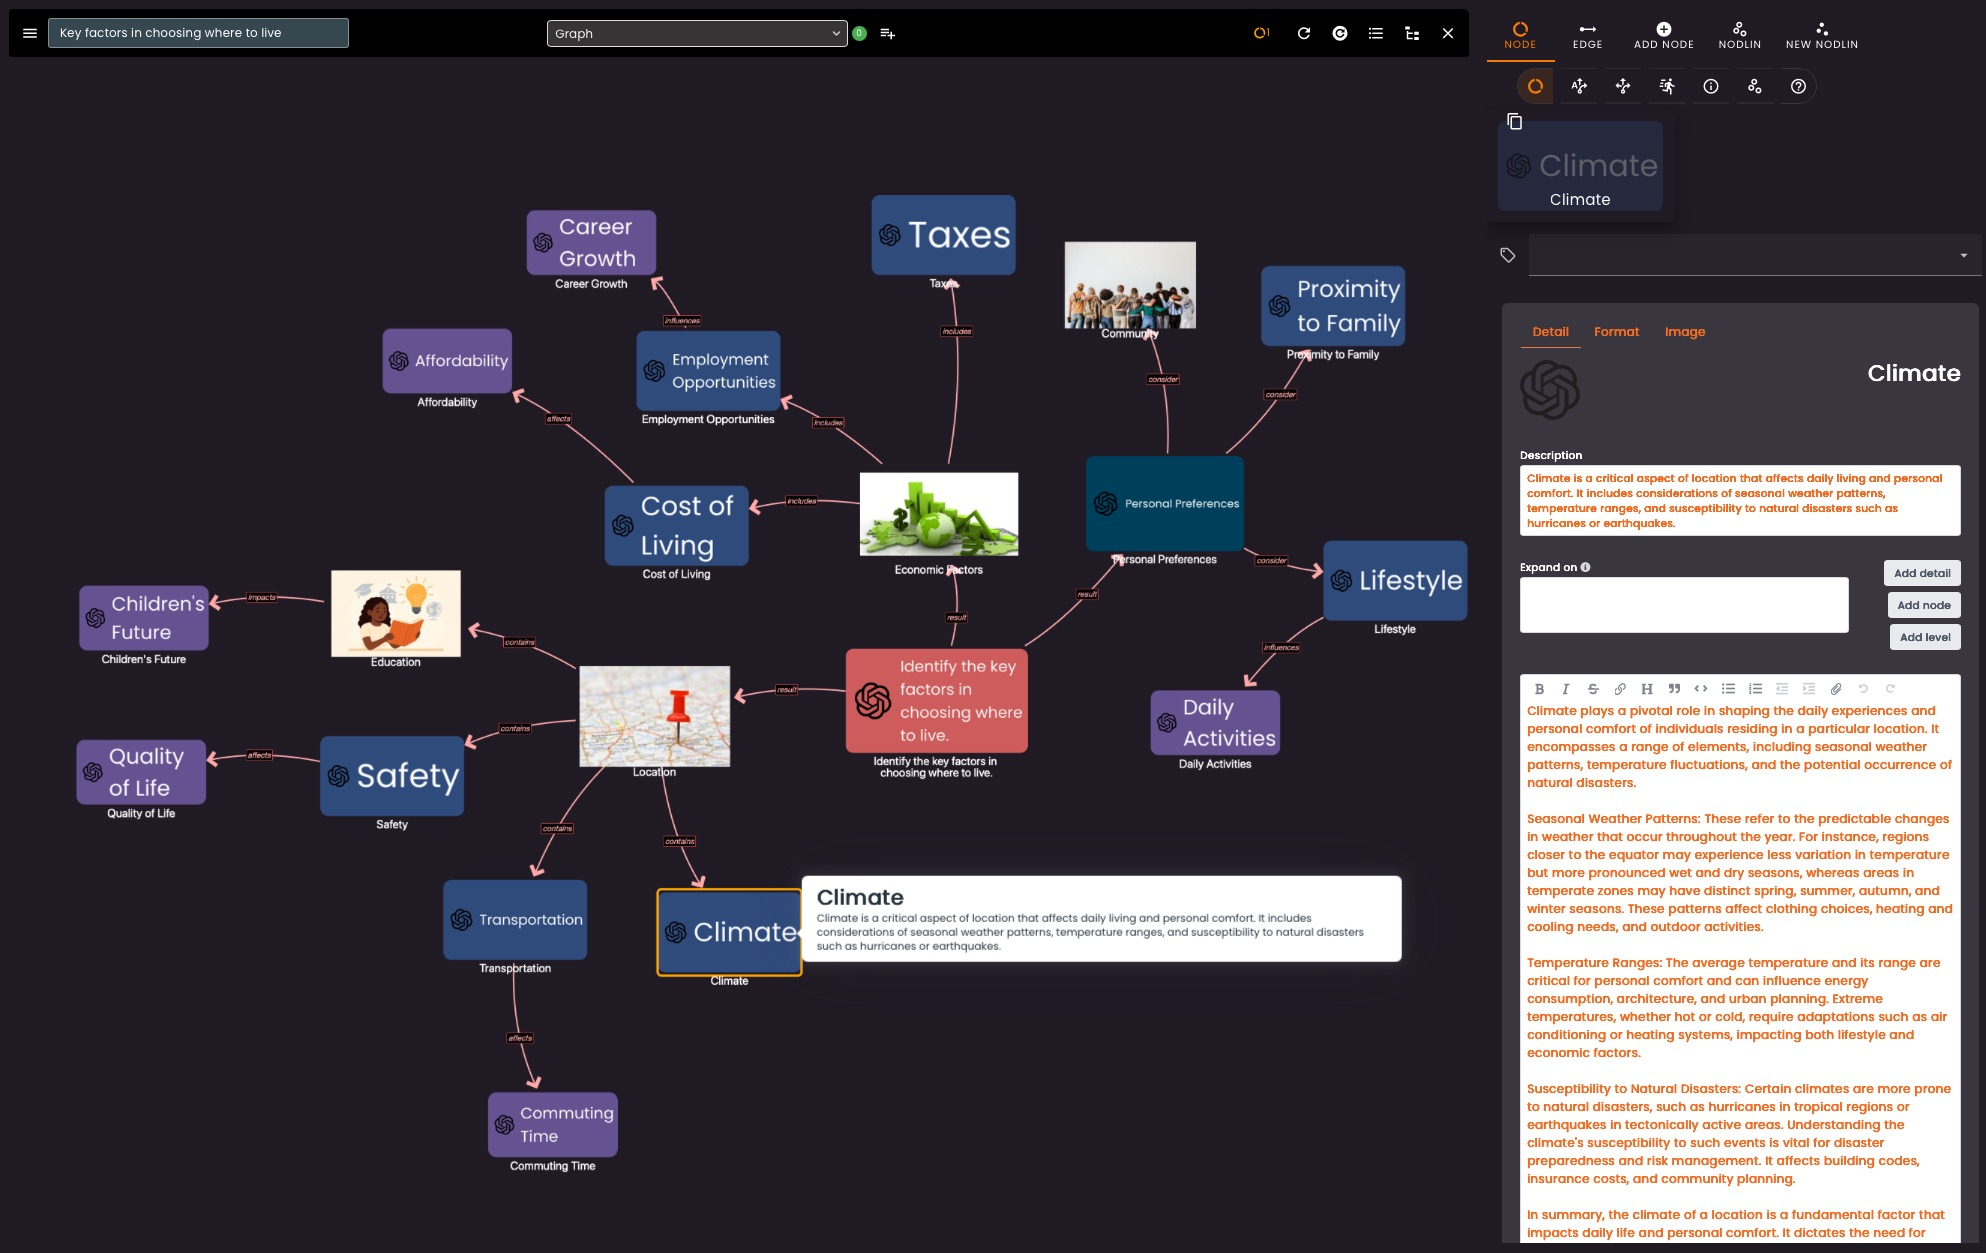The width and height of the screenshot is (1986, 1253).
Task: Open the hamburger menu at top left
Action: point(30,33)
